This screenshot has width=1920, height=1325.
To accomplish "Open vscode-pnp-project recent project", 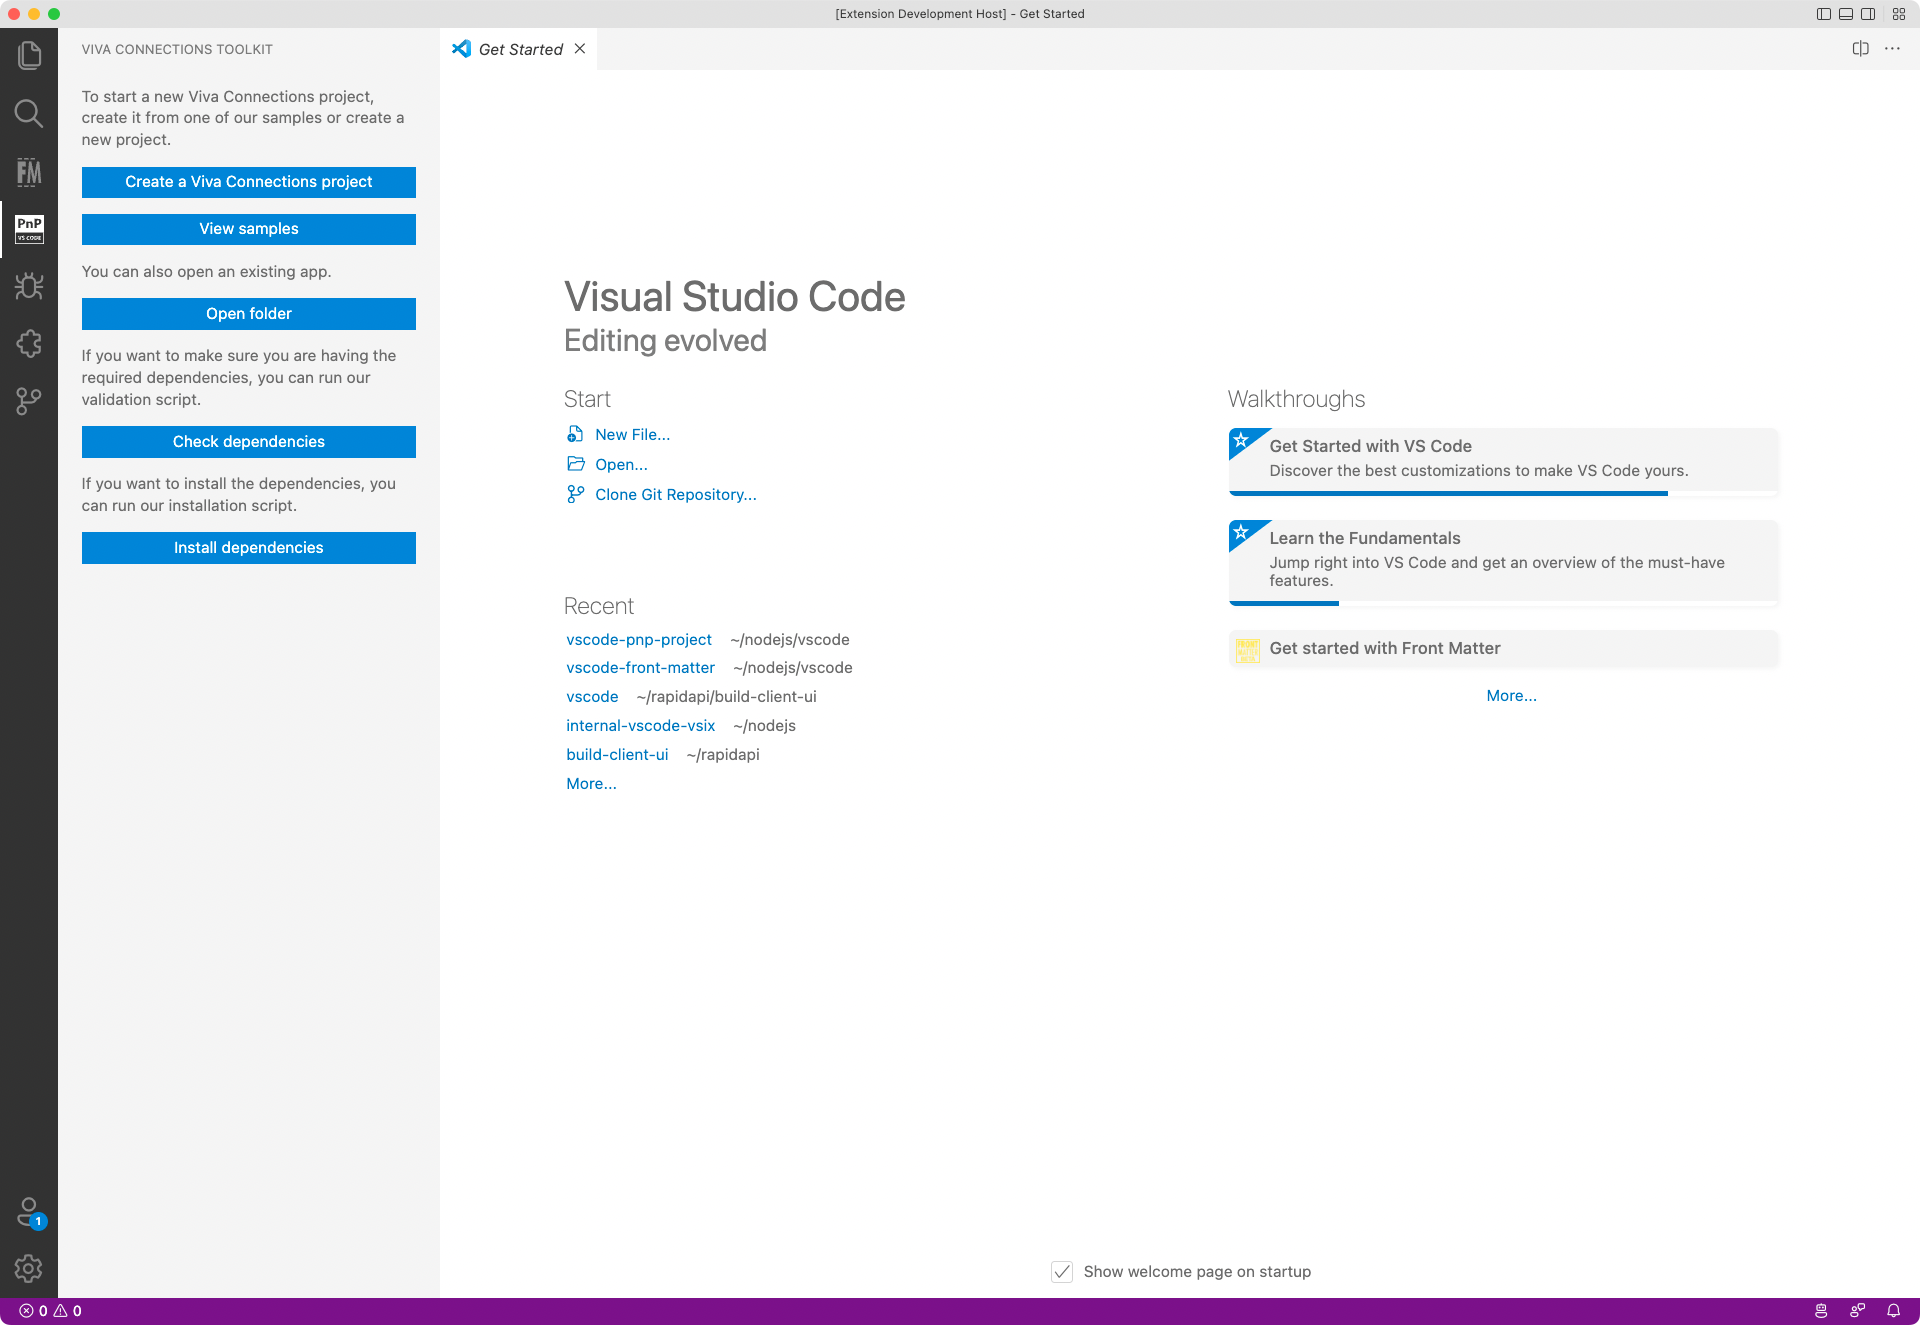I will (x=639, y=638).
